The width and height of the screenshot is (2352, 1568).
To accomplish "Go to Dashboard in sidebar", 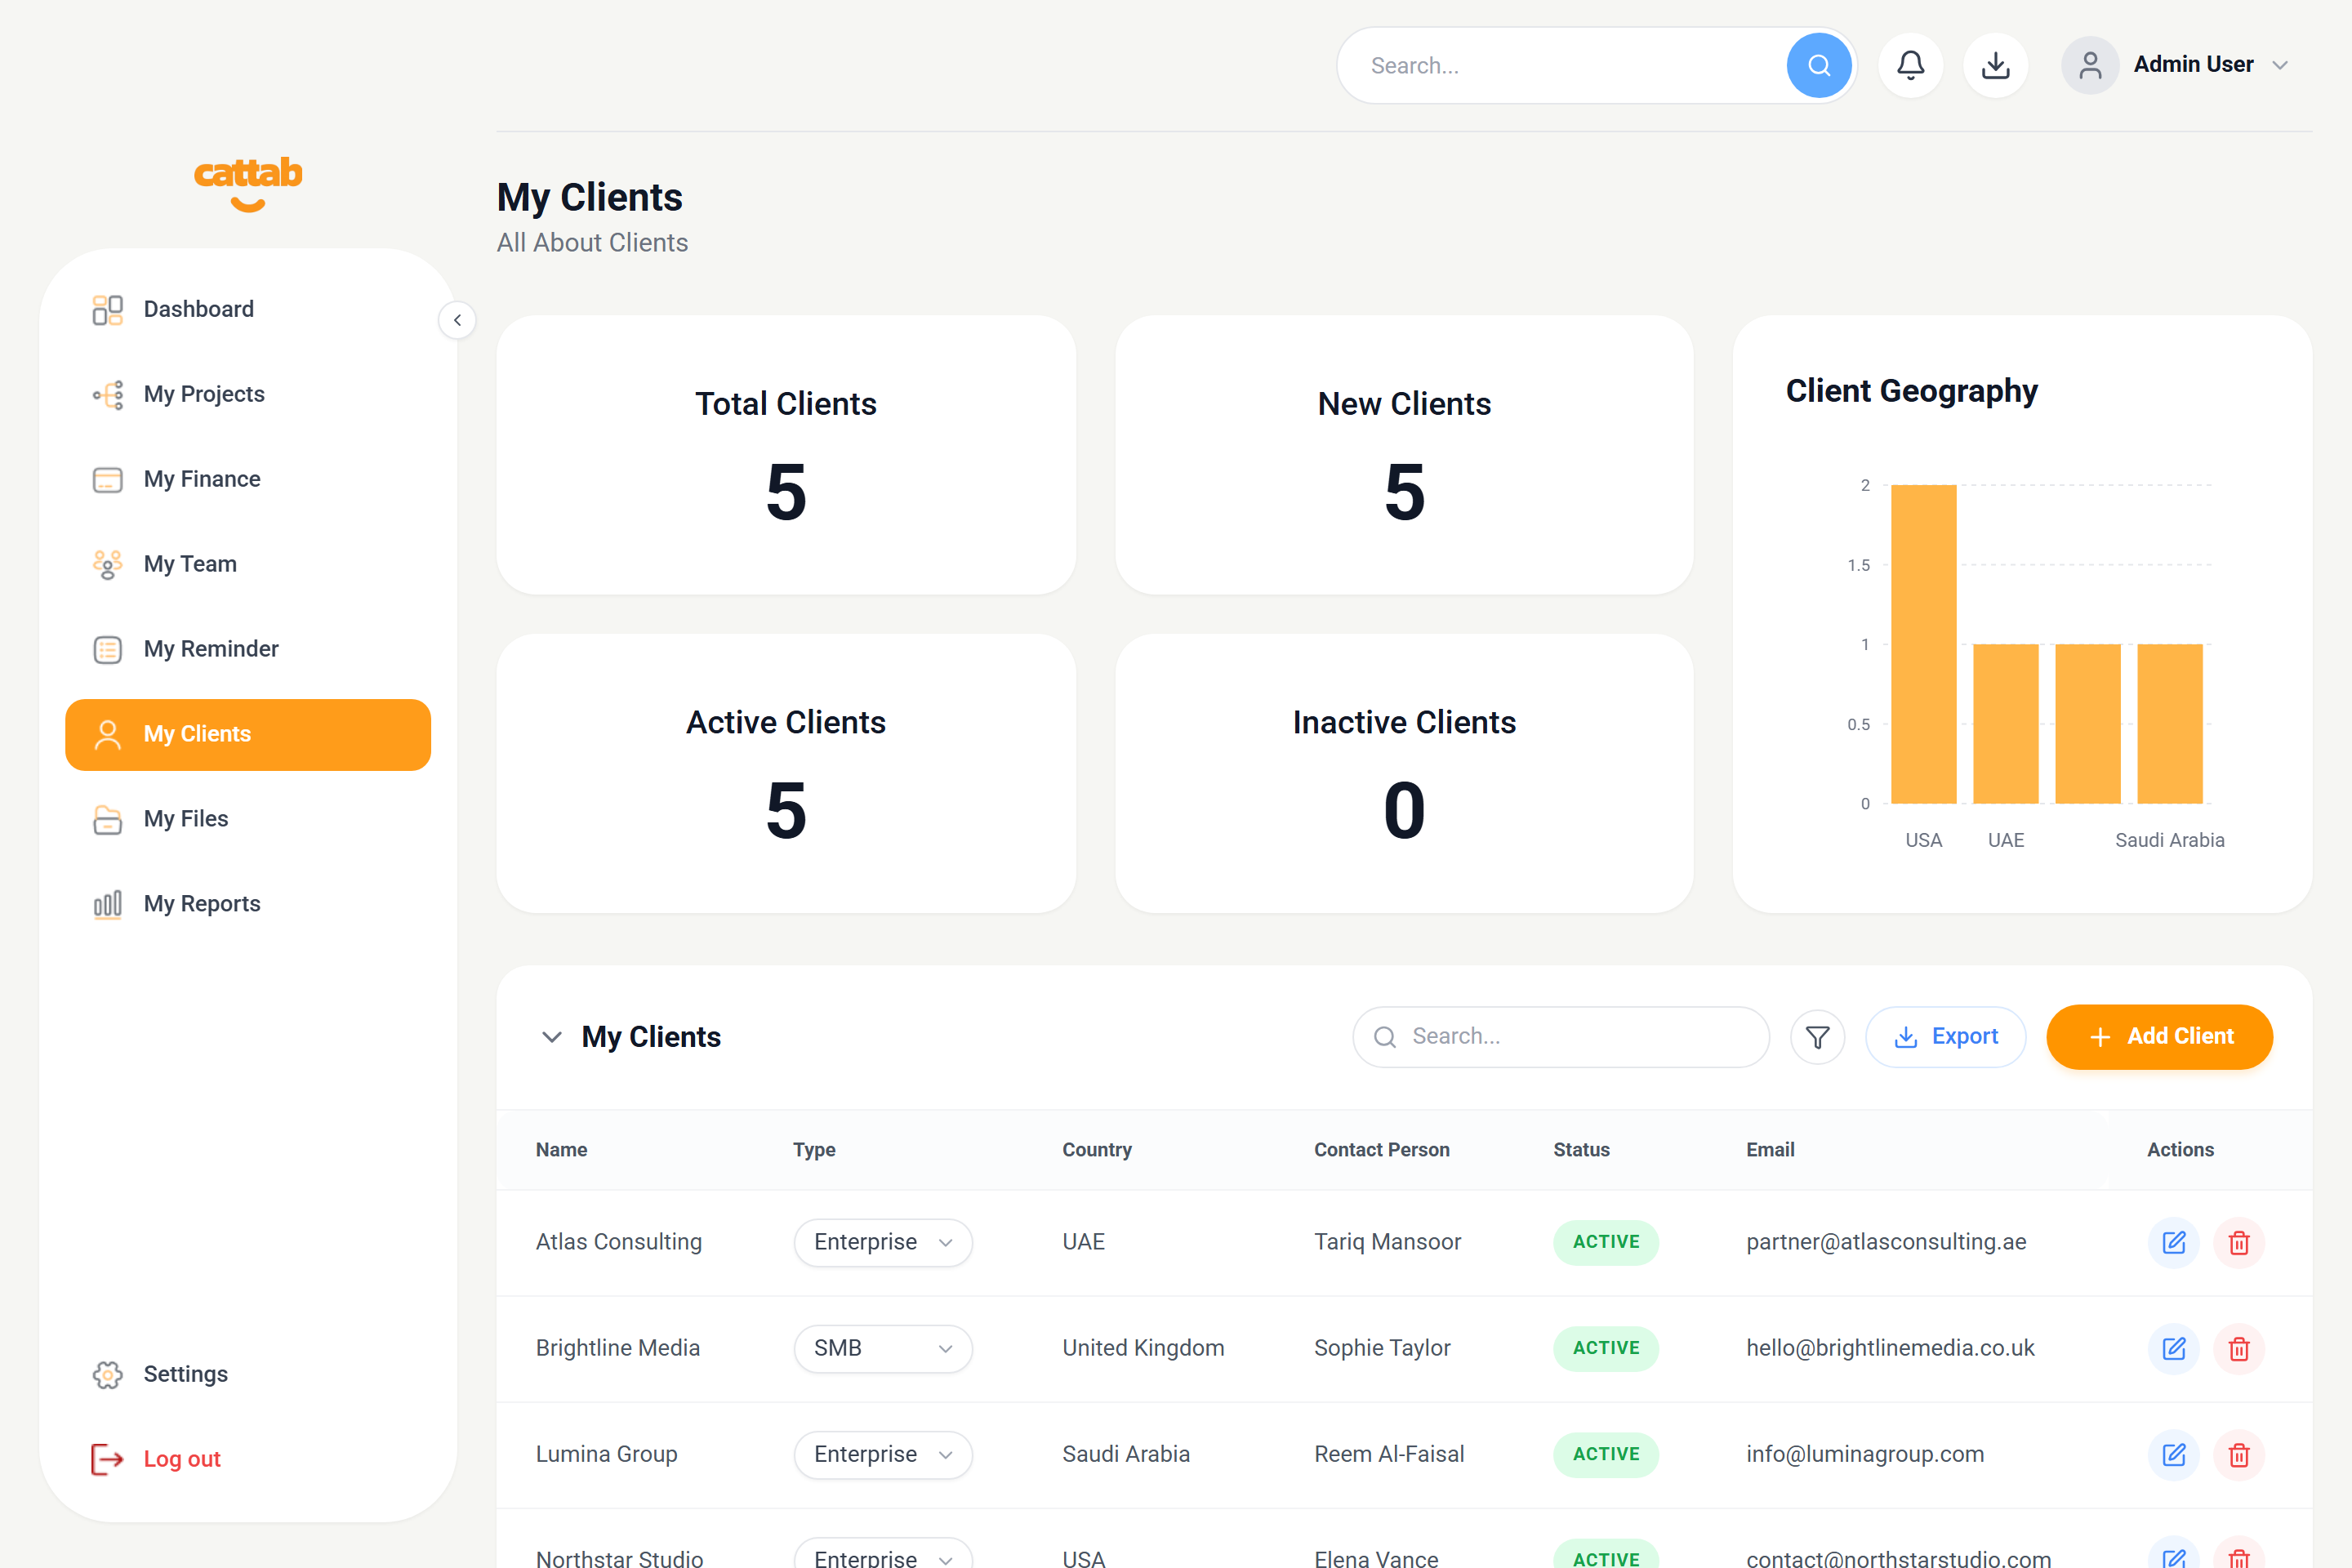I will tap(248, 310).
